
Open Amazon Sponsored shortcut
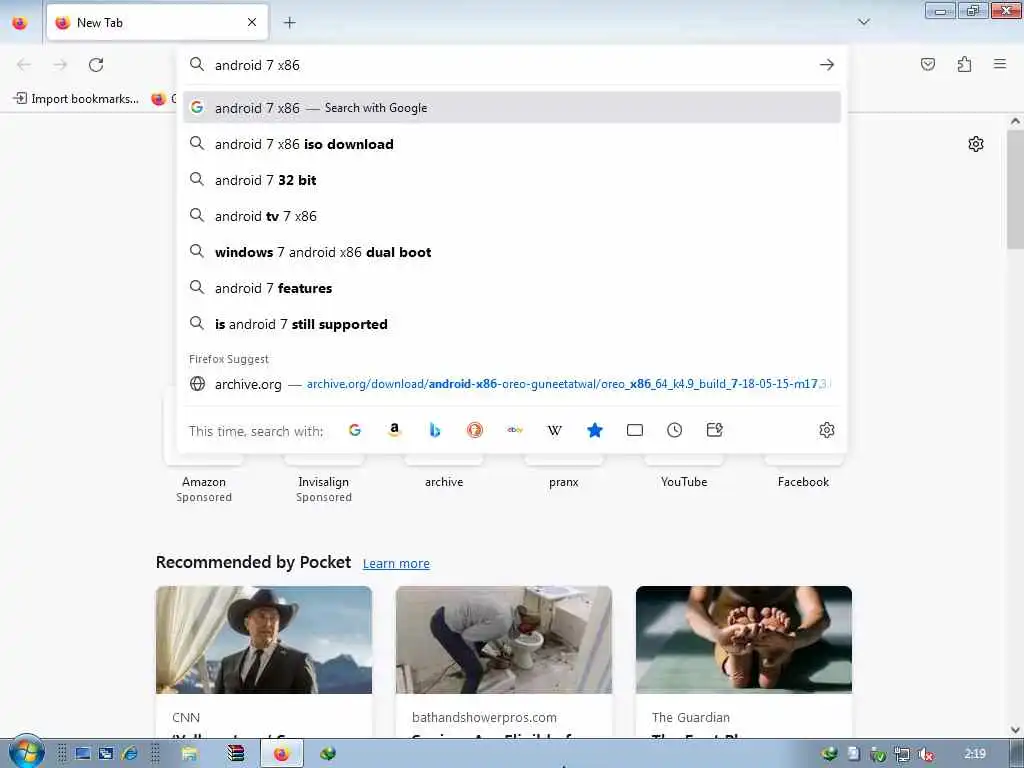pyautogui.click(x=204, y=482)
